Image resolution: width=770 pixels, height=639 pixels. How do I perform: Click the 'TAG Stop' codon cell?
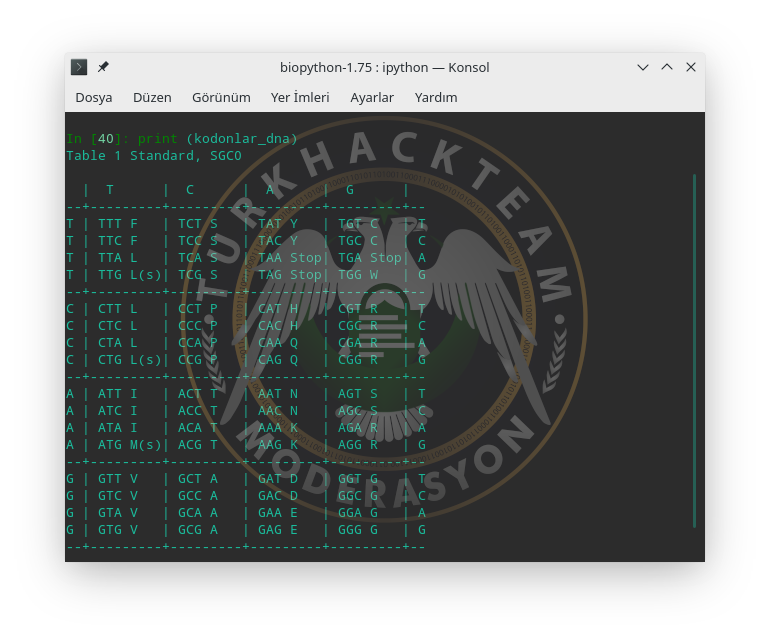[290, 275]
